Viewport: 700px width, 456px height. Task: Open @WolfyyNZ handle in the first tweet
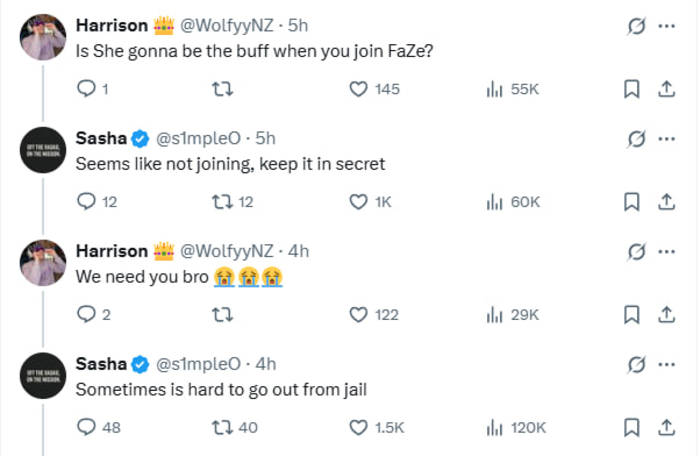click(229, 25)
